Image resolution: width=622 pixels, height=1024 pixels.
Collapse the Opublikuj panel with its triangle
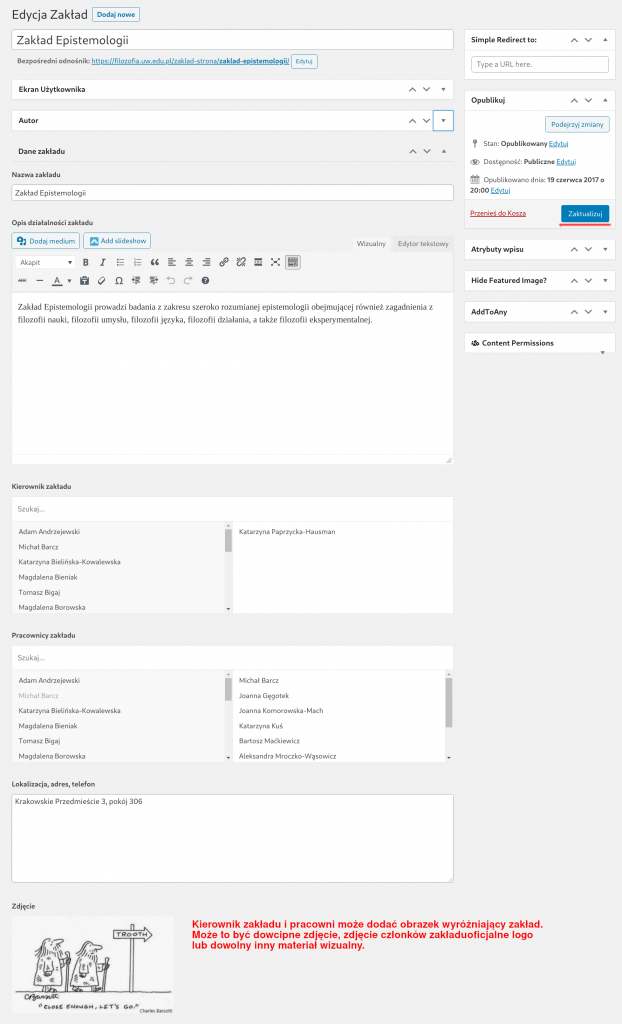click(x=605, y=101)
